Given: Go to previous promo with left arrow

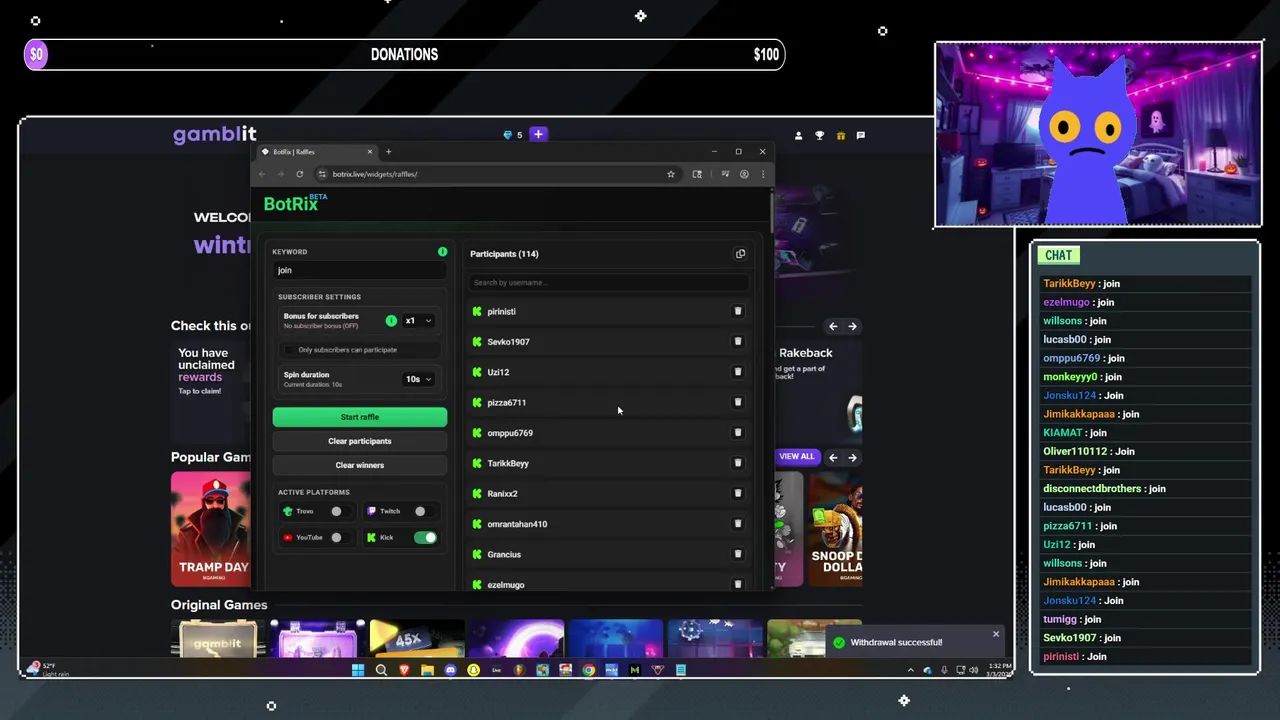Looking at the screenshot, I should (x=833, y=326).
